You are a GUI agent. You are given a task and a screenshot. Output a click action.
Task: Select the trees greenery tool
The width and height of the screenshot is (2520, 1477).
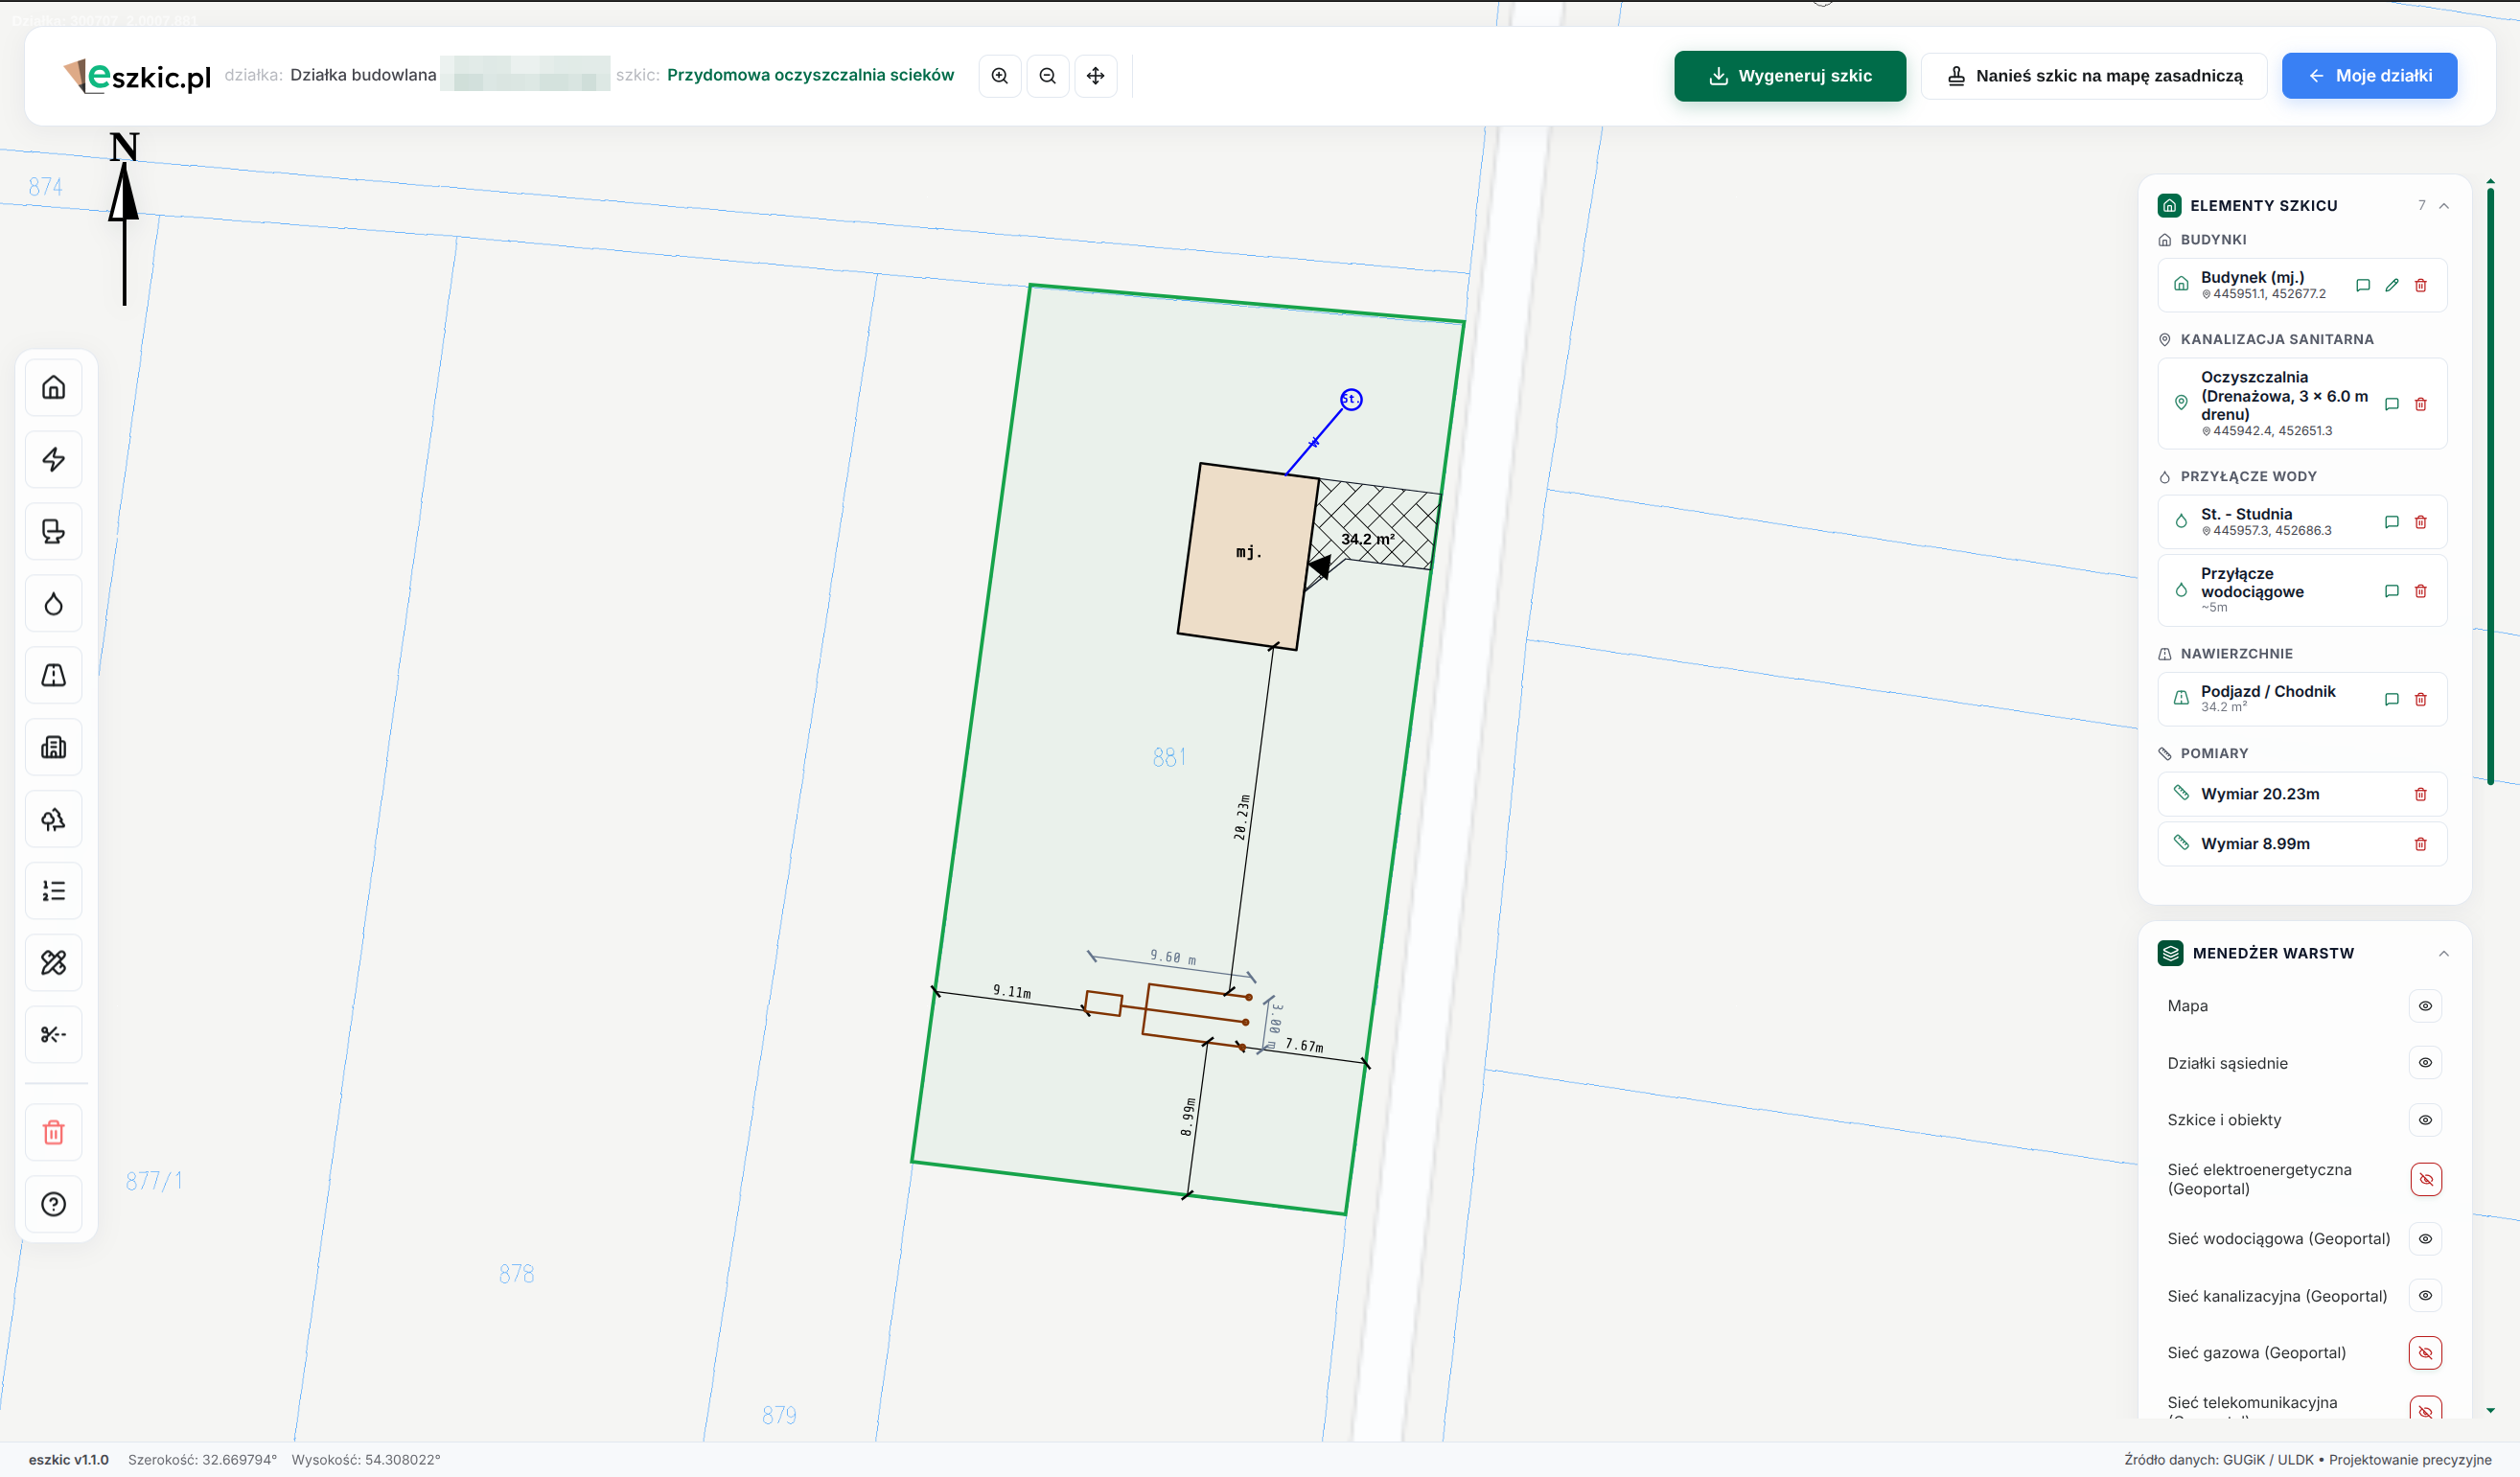(54, 819)
